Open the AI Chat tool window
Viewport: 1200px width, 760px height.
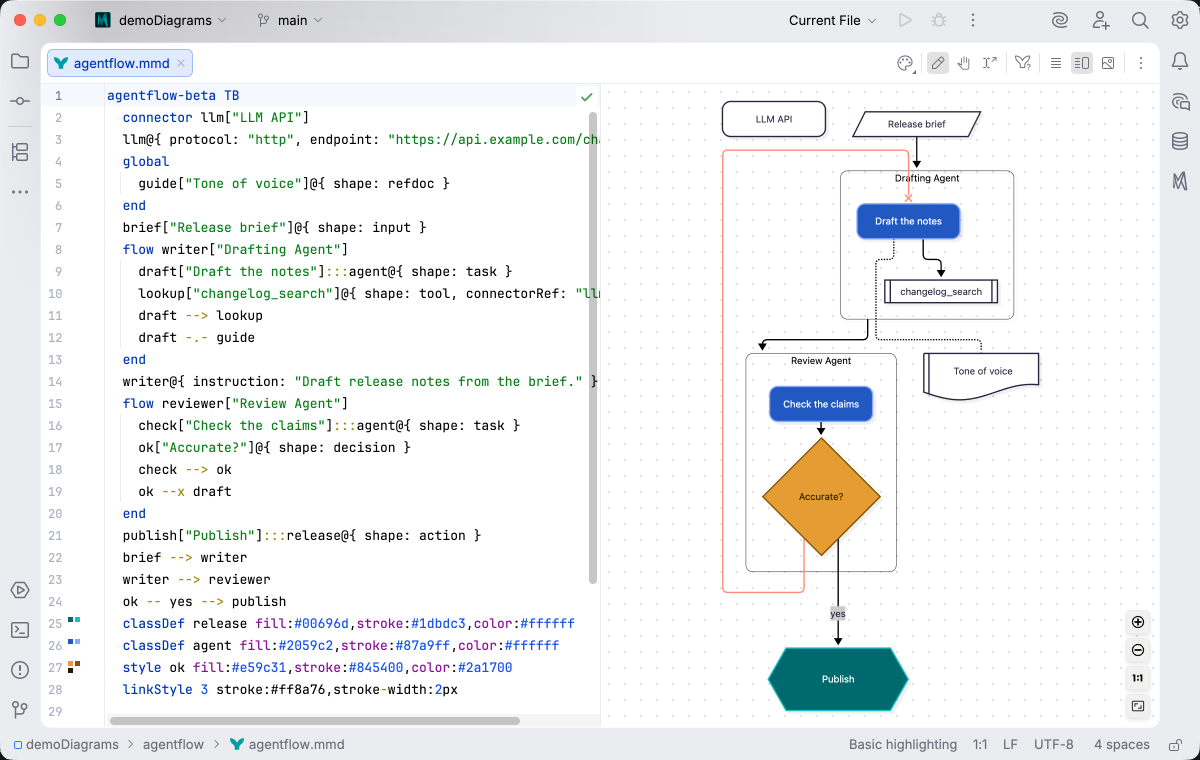[x=1180, y=101]
